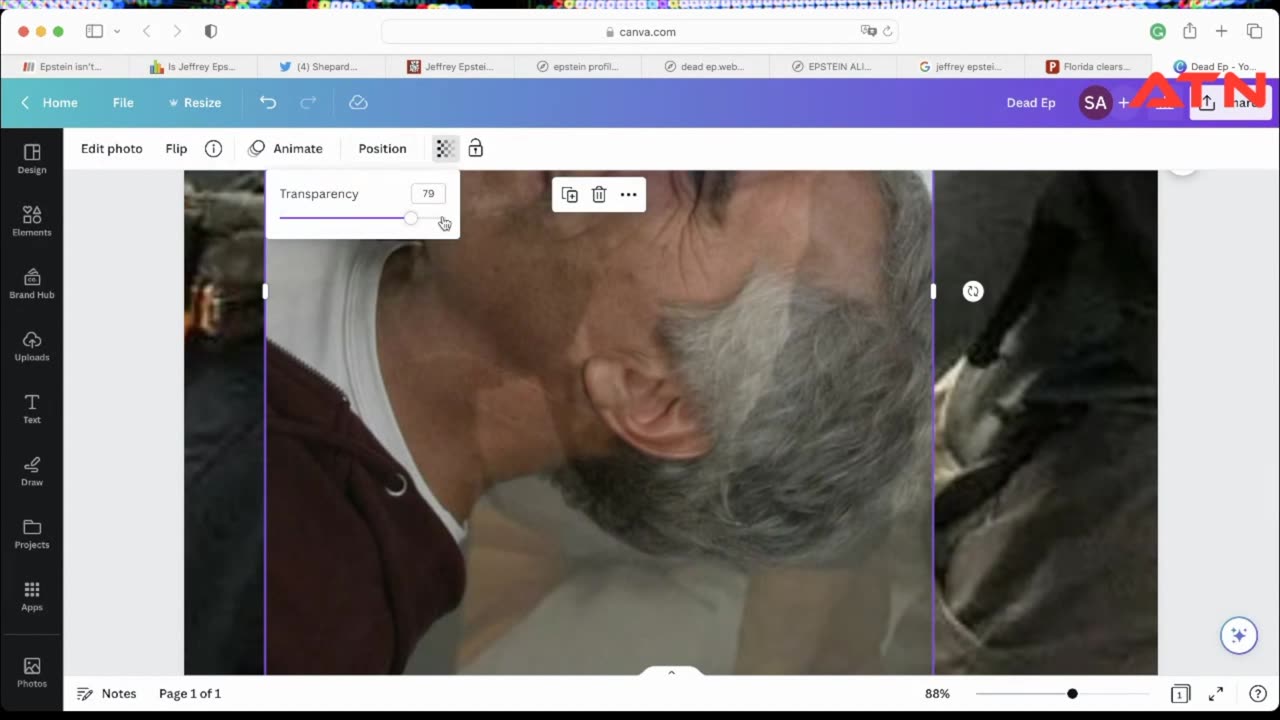Switch to Is Jeffrey Eps tab
Image resolution: width=1280 pixels, height=720 pixels.
point(192,67)
